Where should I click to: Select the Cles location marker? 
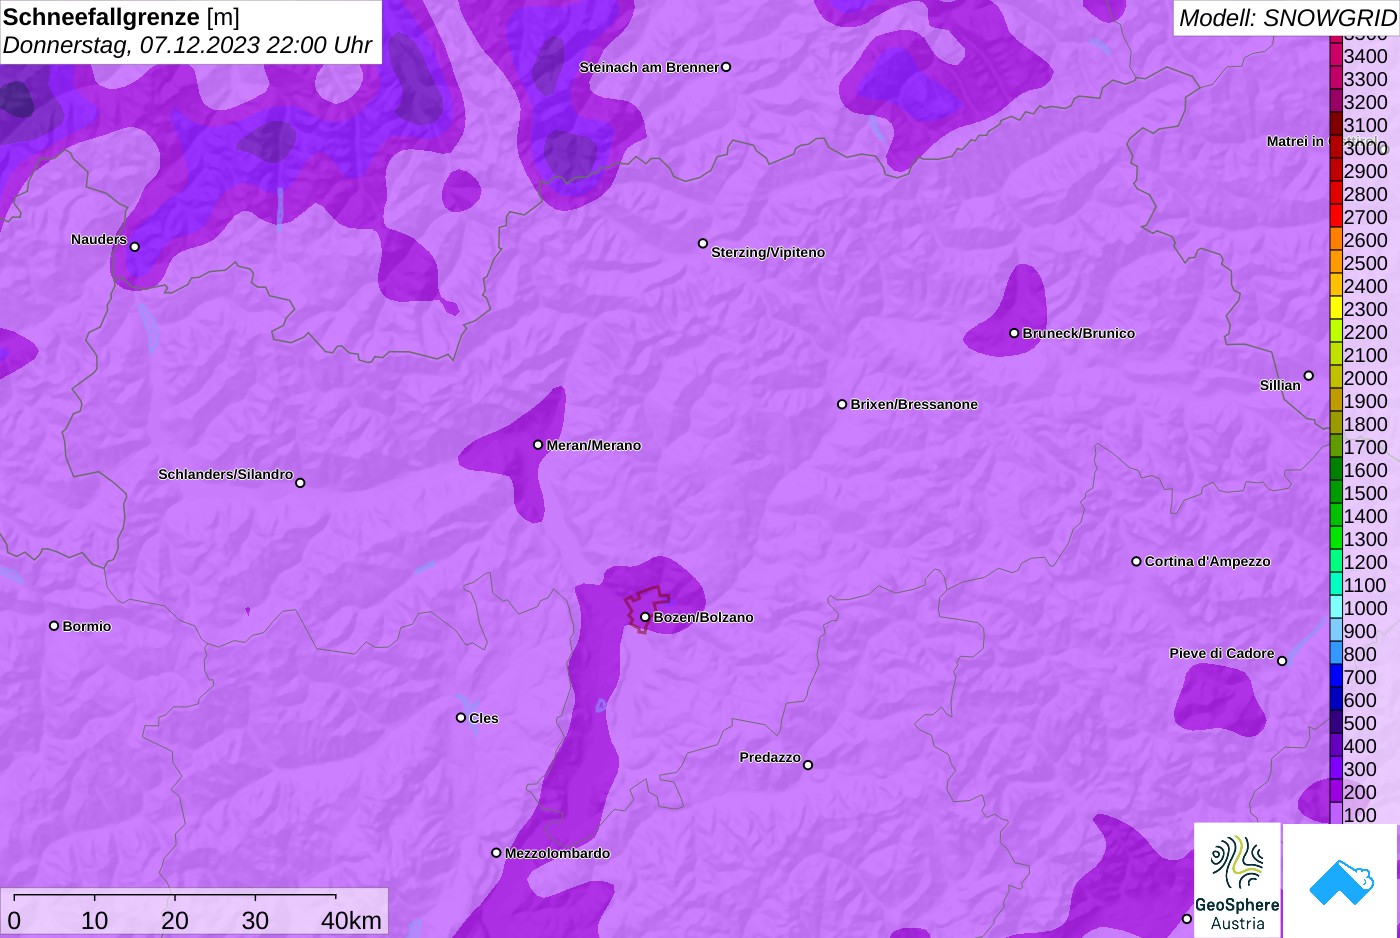point(461,717)
